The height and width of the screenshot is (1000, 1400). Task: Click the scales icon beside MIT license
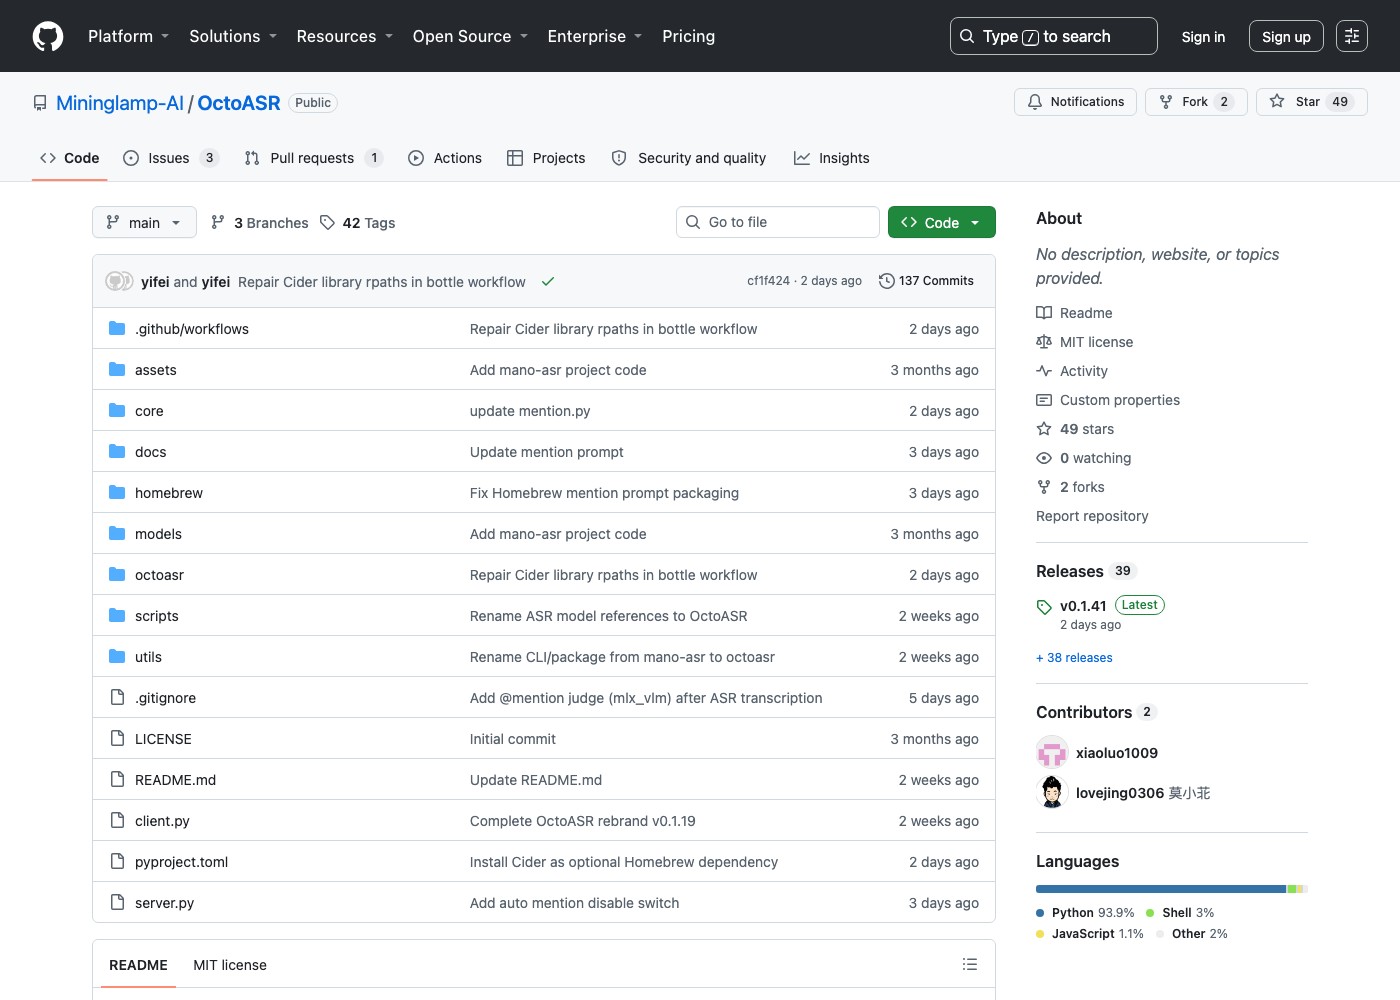click(x=1044, y=342)
